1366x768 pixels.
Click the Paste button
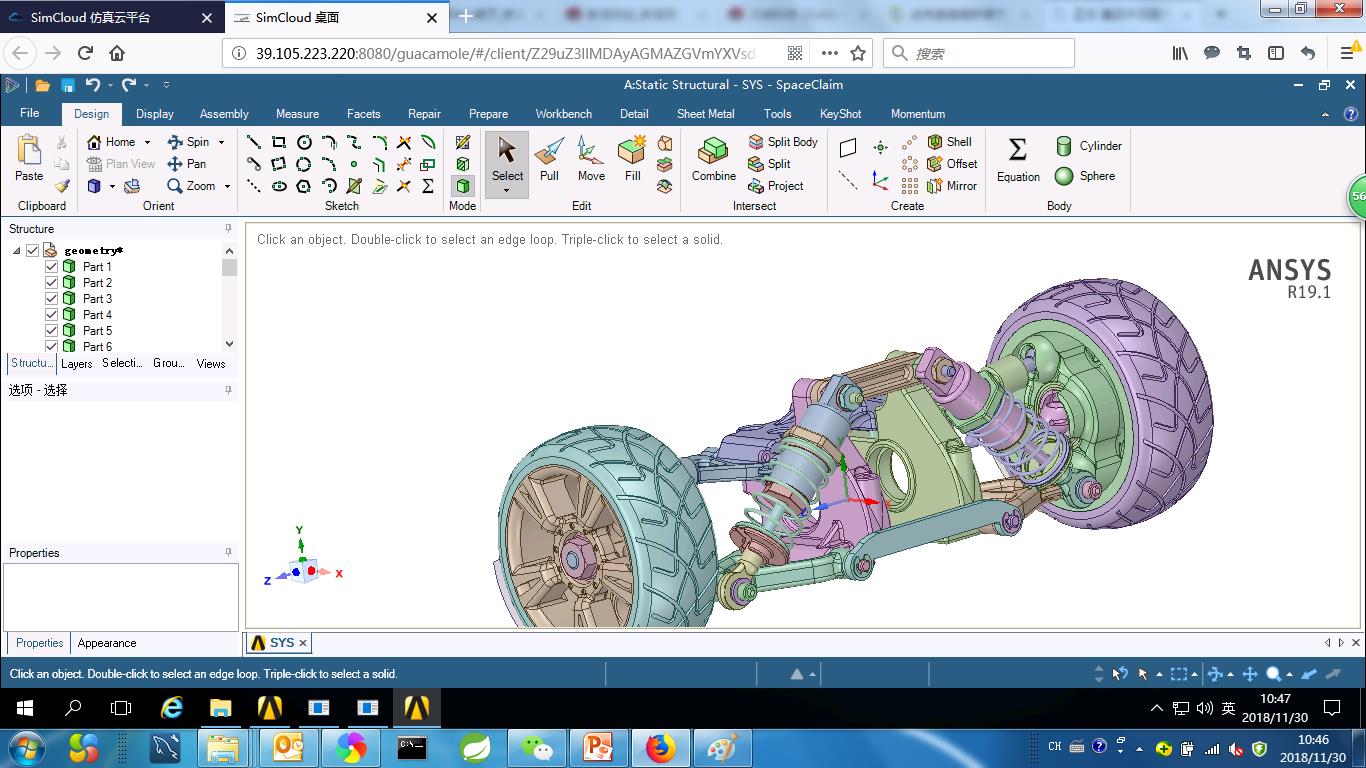point(29,160)
